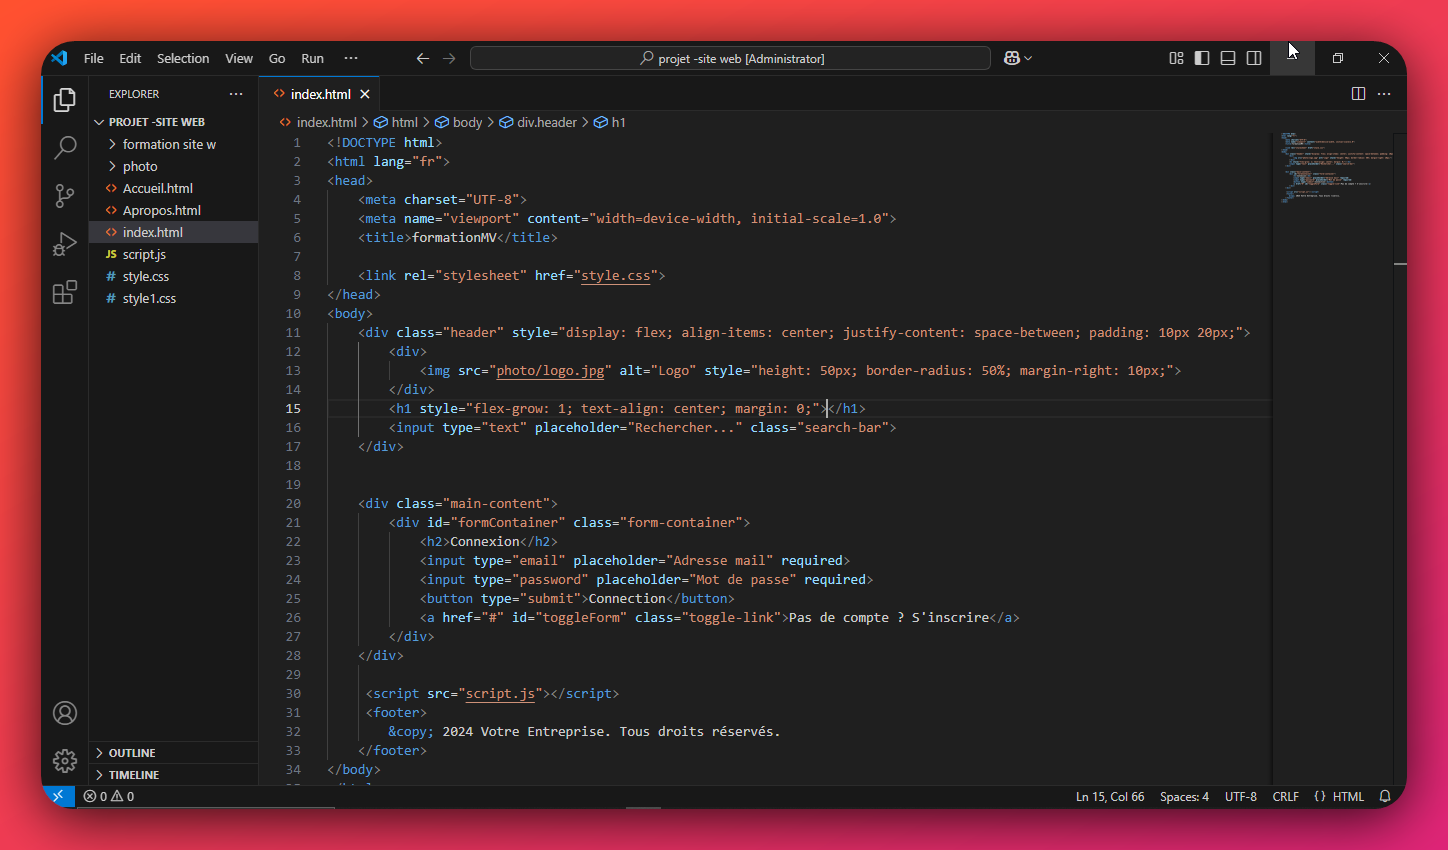The image size is (1448, 850).
Task: Close the index.html editor tab
Action: click(365, 94)
